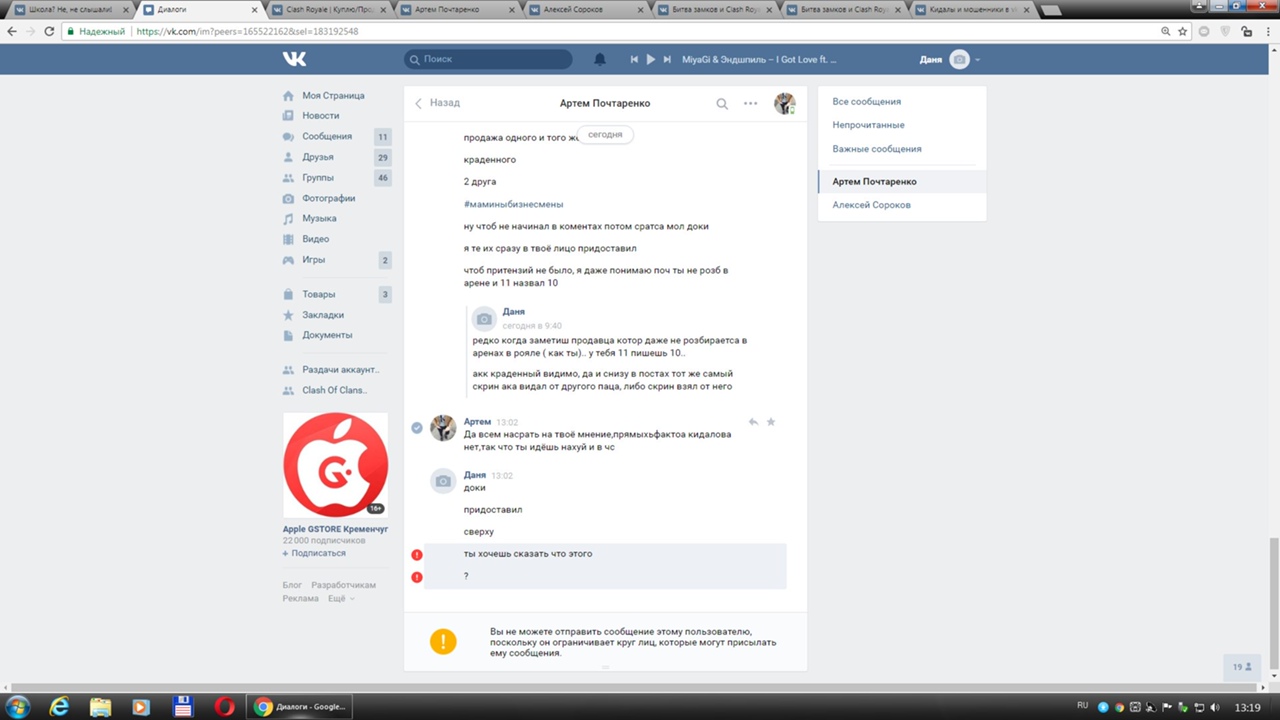Screen dimensions: 1280x720
Task: Go back using Назад link
Action: (438, 103)
